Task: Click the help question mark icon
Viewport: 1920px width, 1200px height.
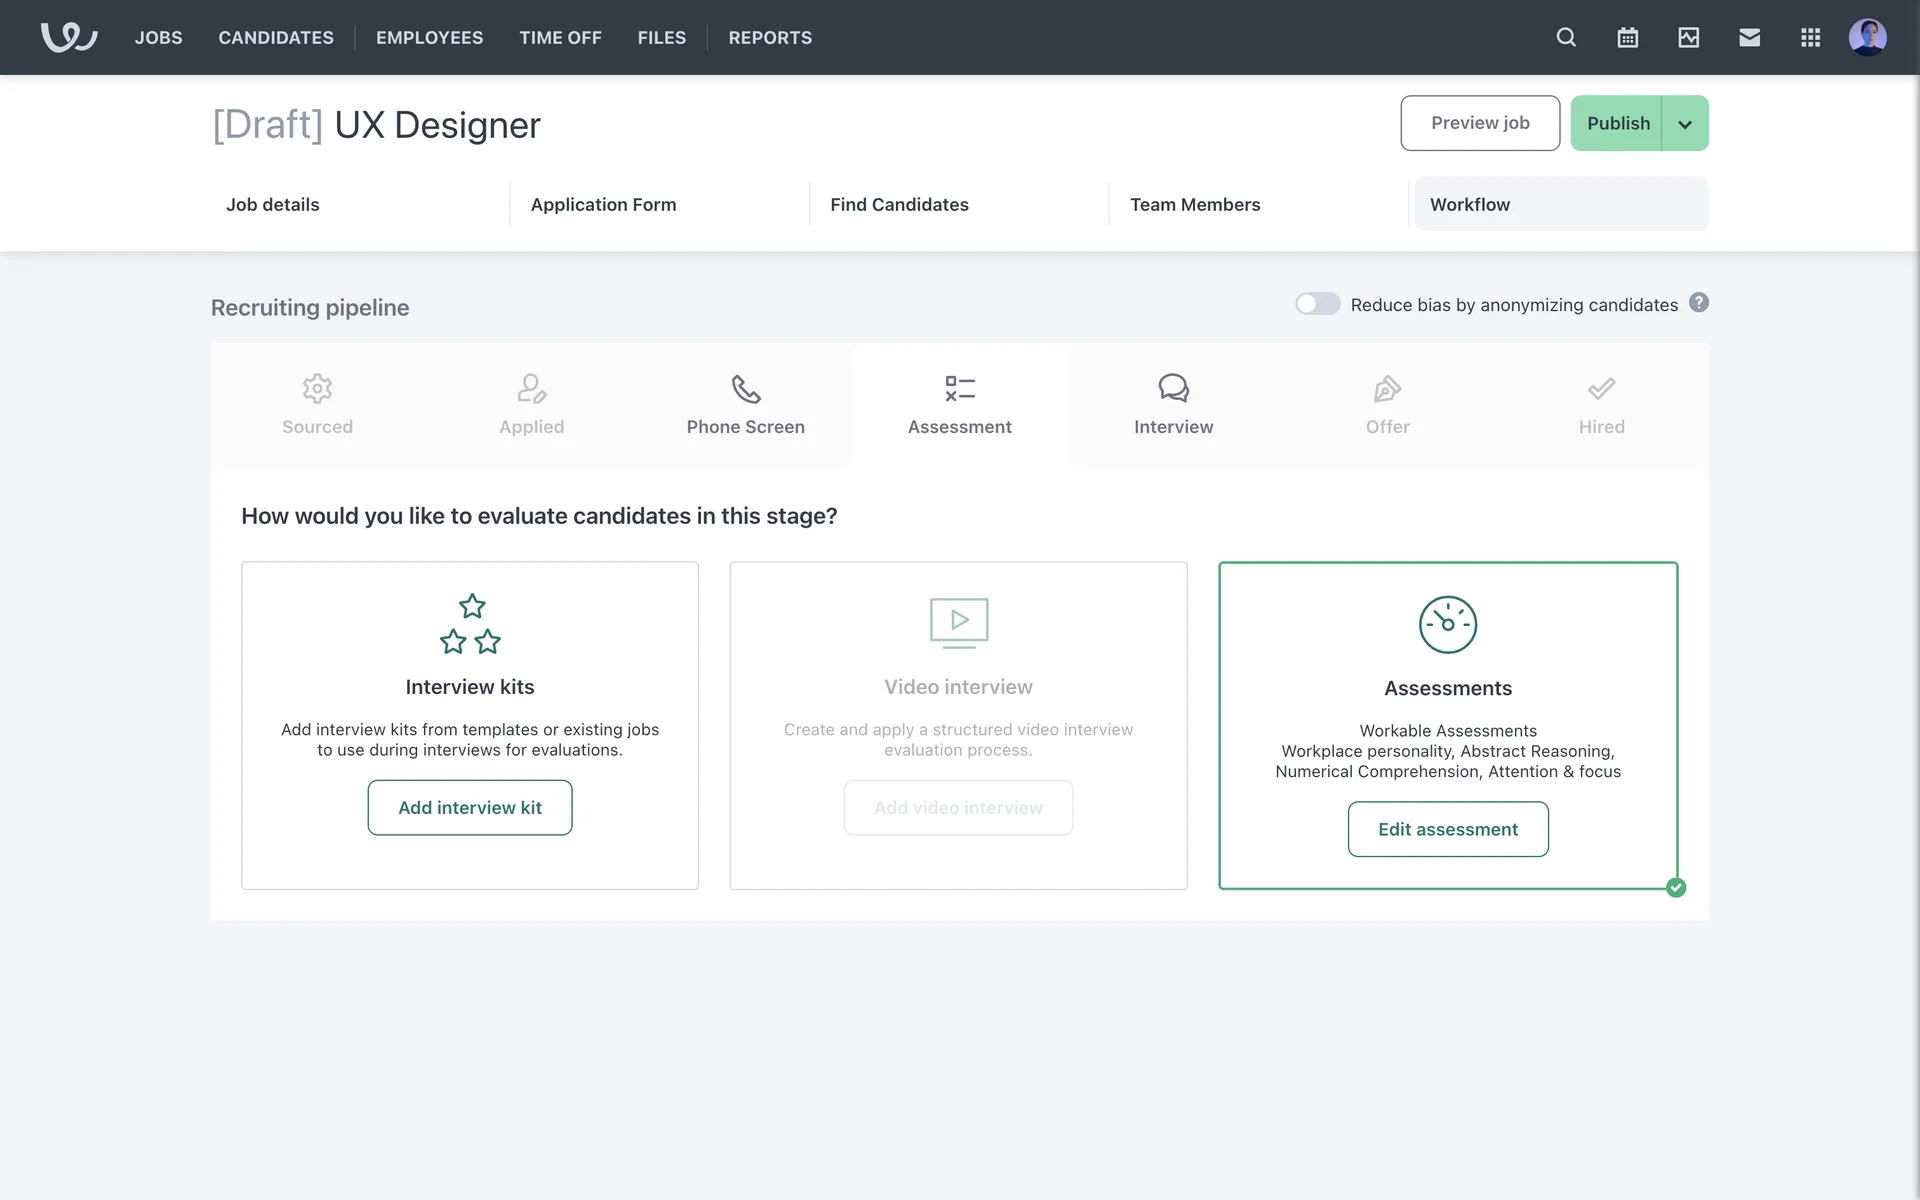Action: 1698,303
